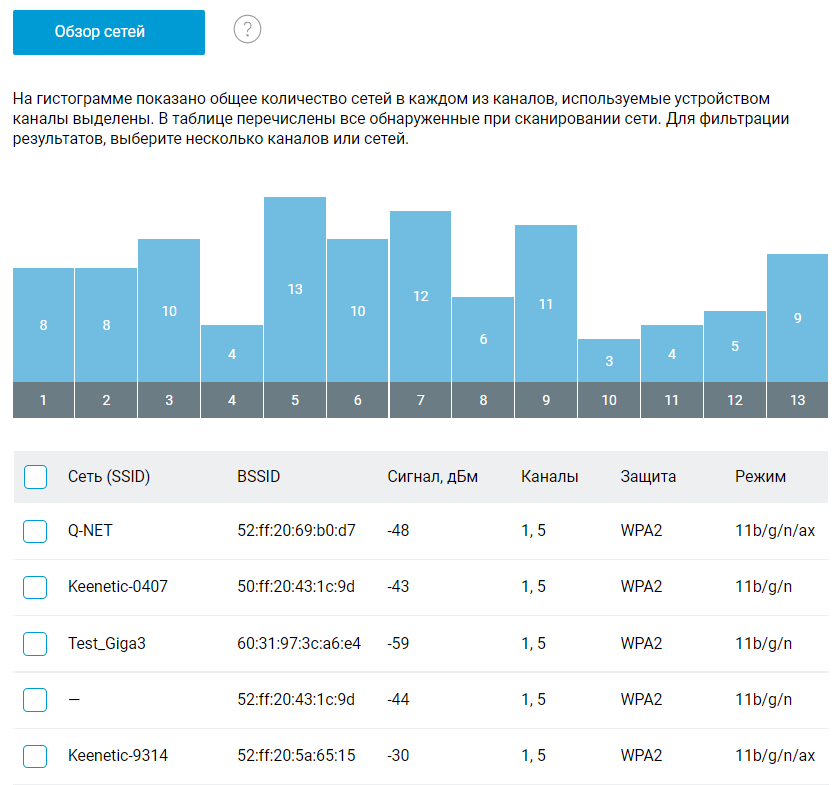Toggle the select-all checkbox in table header
This screenshot has width=840, height=785.
click(36, 477)
